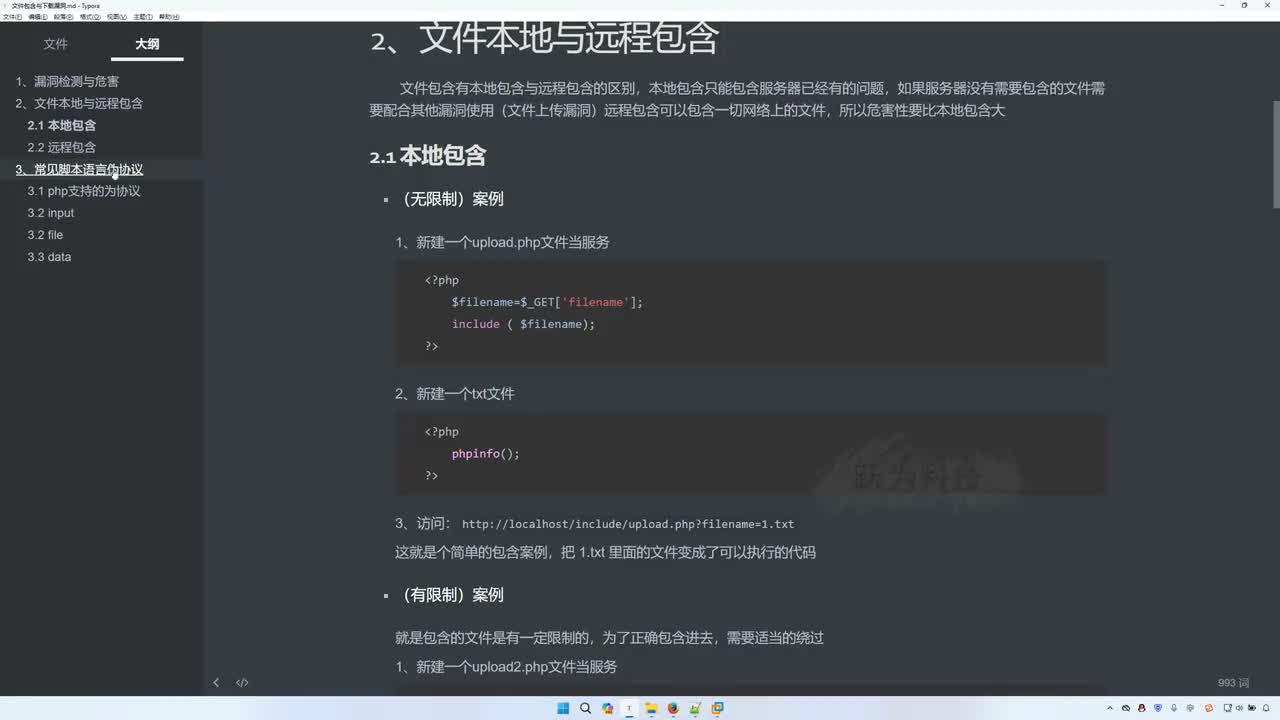The width and height of the screenshot is (1280, 720).
Task: Select the 大纲 outline tab
Action: tap(147, 44)
